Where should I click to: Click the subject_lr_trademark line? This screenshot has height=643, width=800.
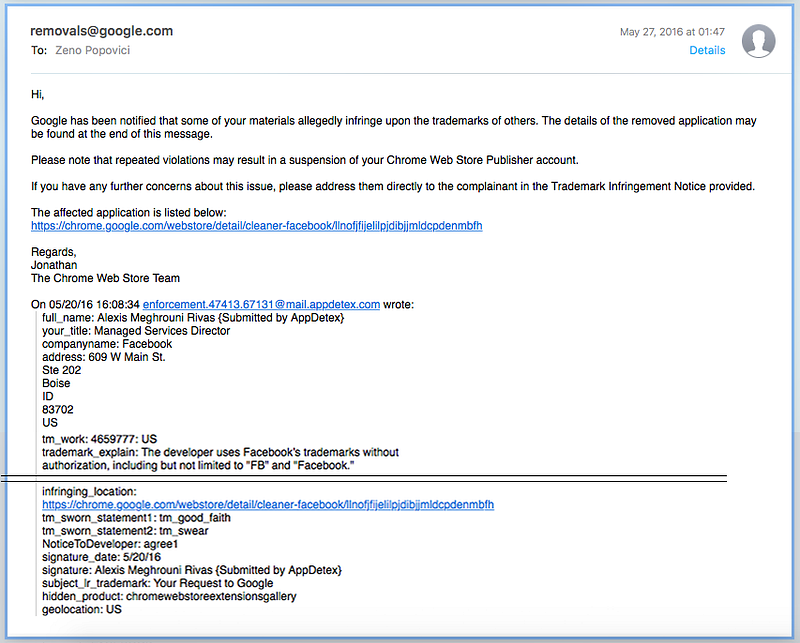[158, 583]
